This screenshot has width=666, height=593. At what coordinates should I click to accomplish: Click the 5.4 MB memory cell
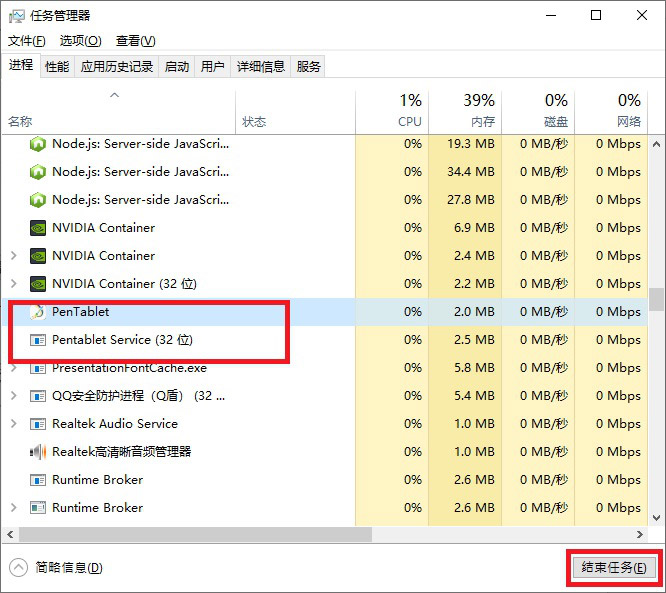pos(465,396)
